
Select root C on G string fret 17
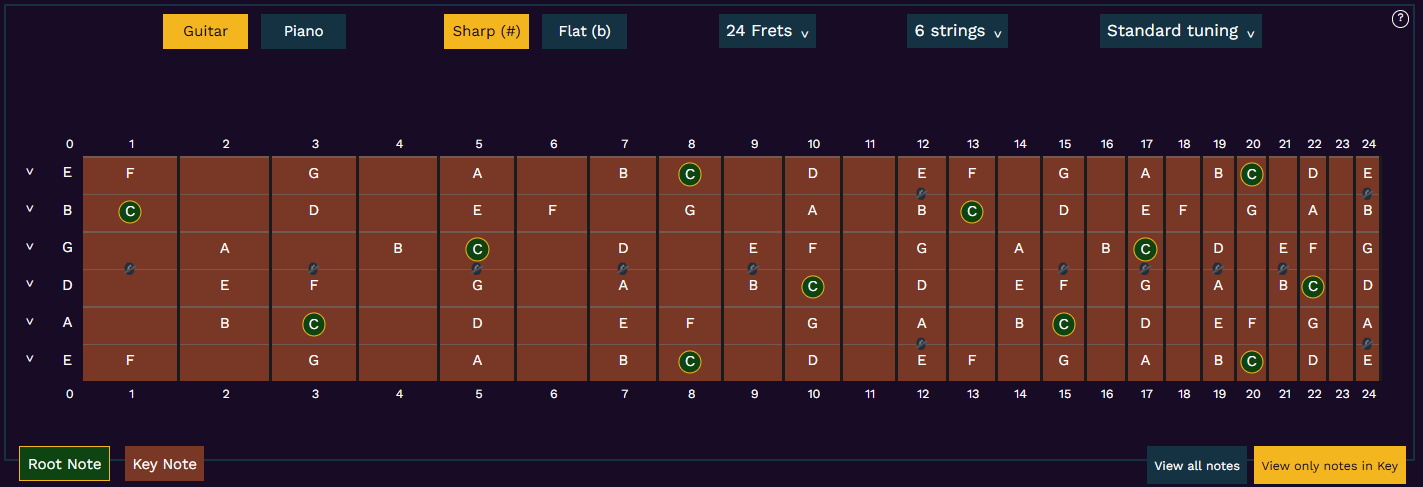pyautogui.click(x=1145, y=249)
